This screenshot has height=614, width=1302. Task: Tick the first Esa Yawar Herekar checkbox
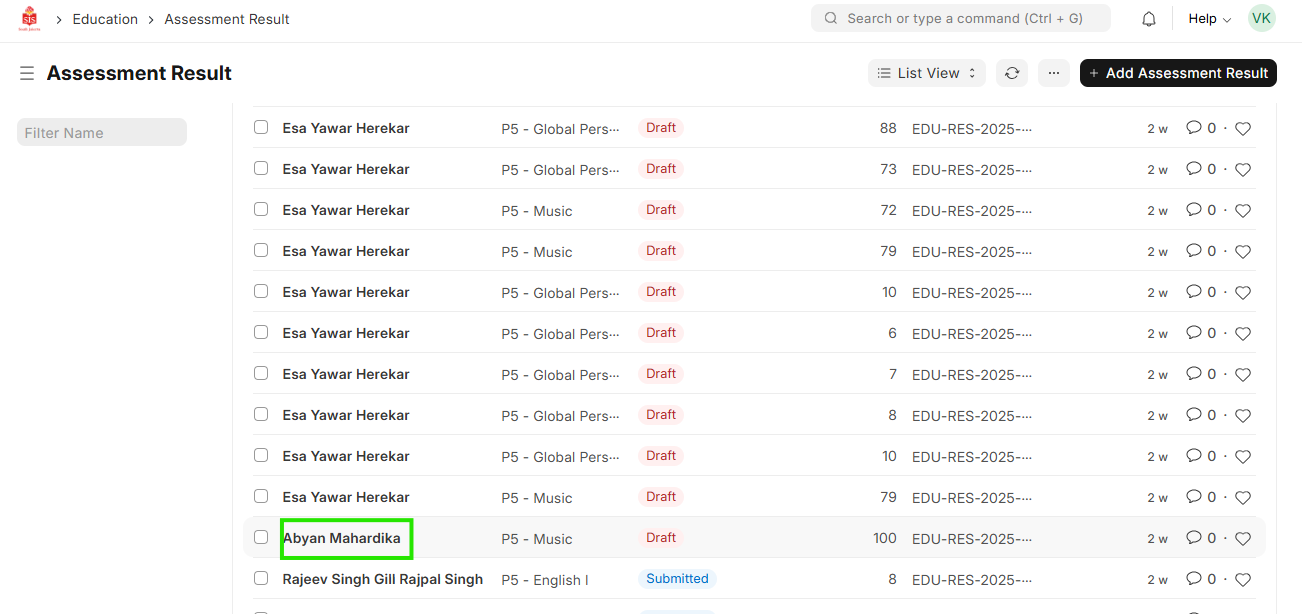point(261,127)
